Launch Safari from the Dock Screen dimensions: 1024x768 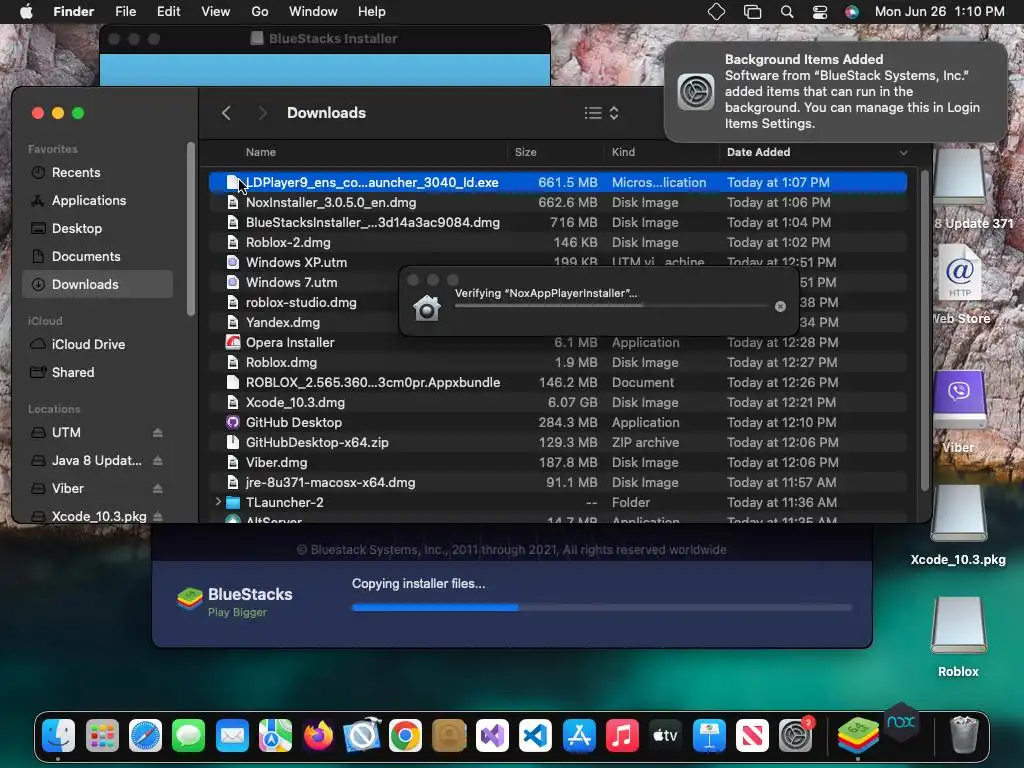(145, 736)
